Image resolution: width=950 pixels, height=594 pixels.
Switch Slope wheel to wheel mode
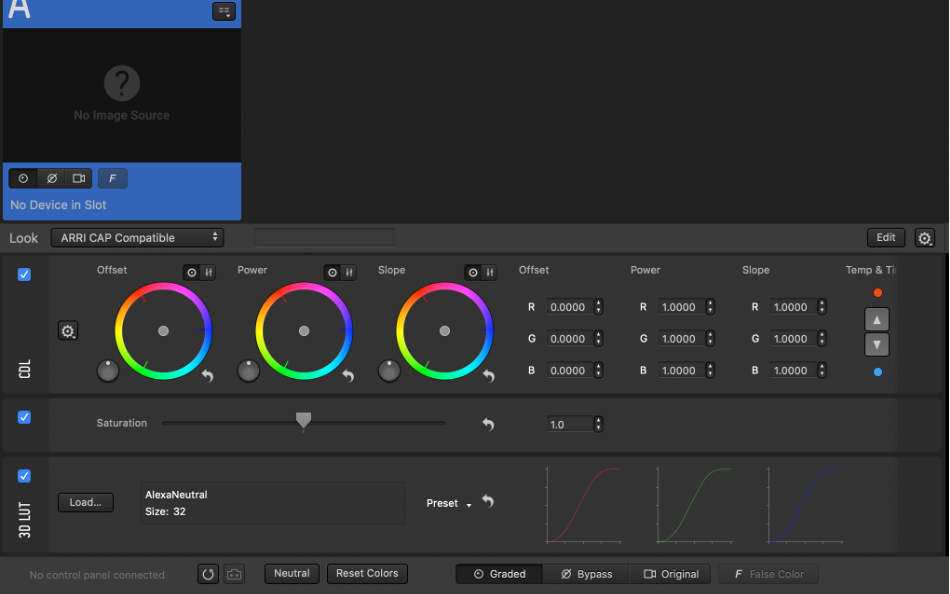coord(473,273)
